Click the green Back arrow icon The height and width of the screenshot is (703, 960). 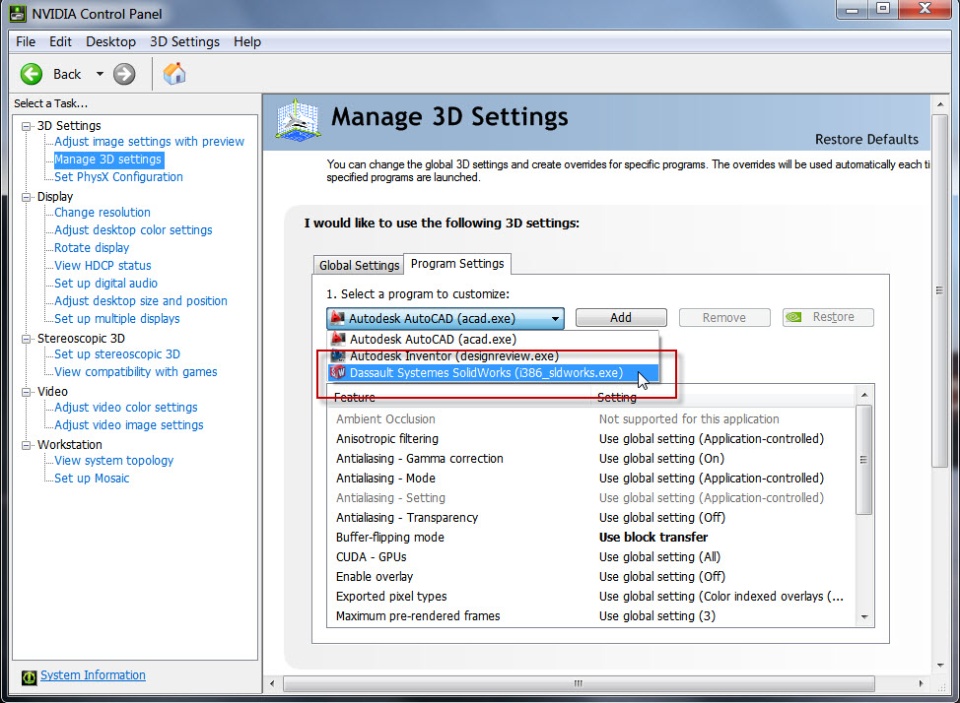31,74
